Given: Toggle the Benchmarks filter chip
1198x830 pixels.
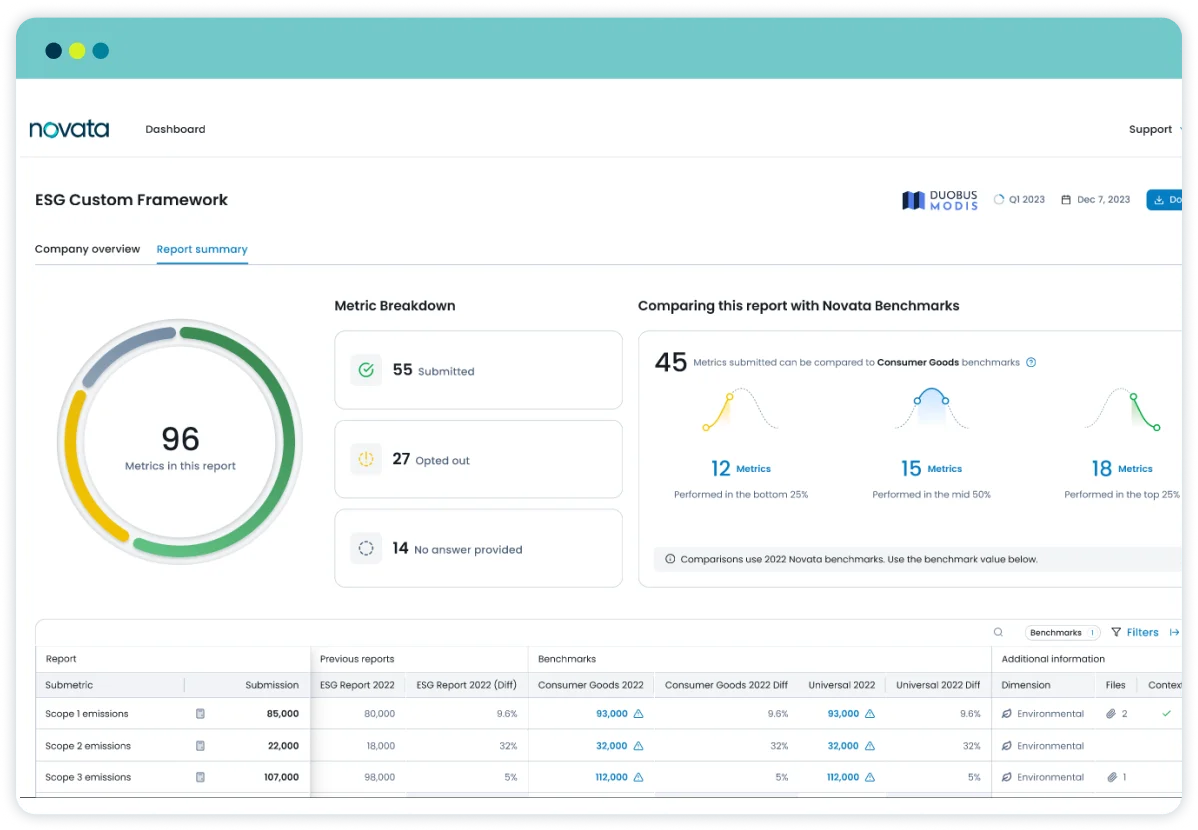Looking at the screenshot, I should [1062, 632].
